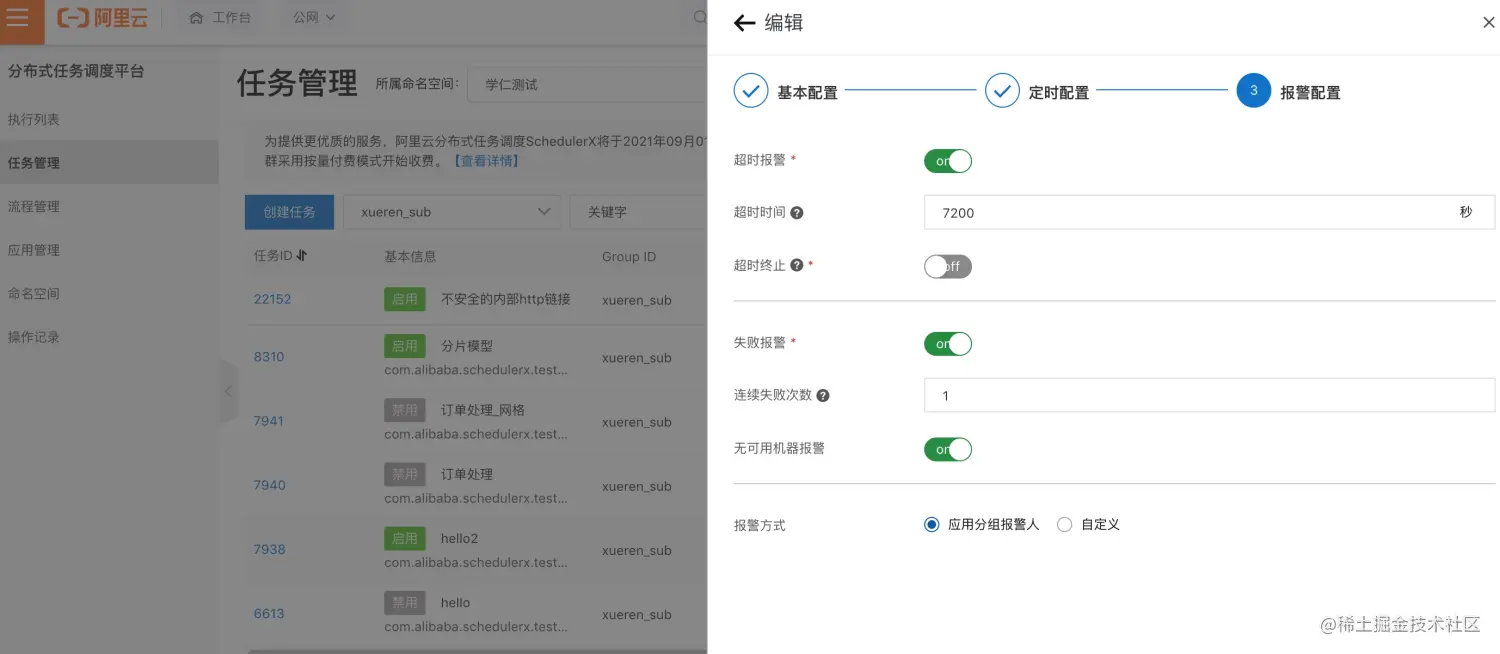Image resolution: width=1500 pixels, height=654 pixels.
Task: Click the 创建任务 button
Action: [289, 212]
